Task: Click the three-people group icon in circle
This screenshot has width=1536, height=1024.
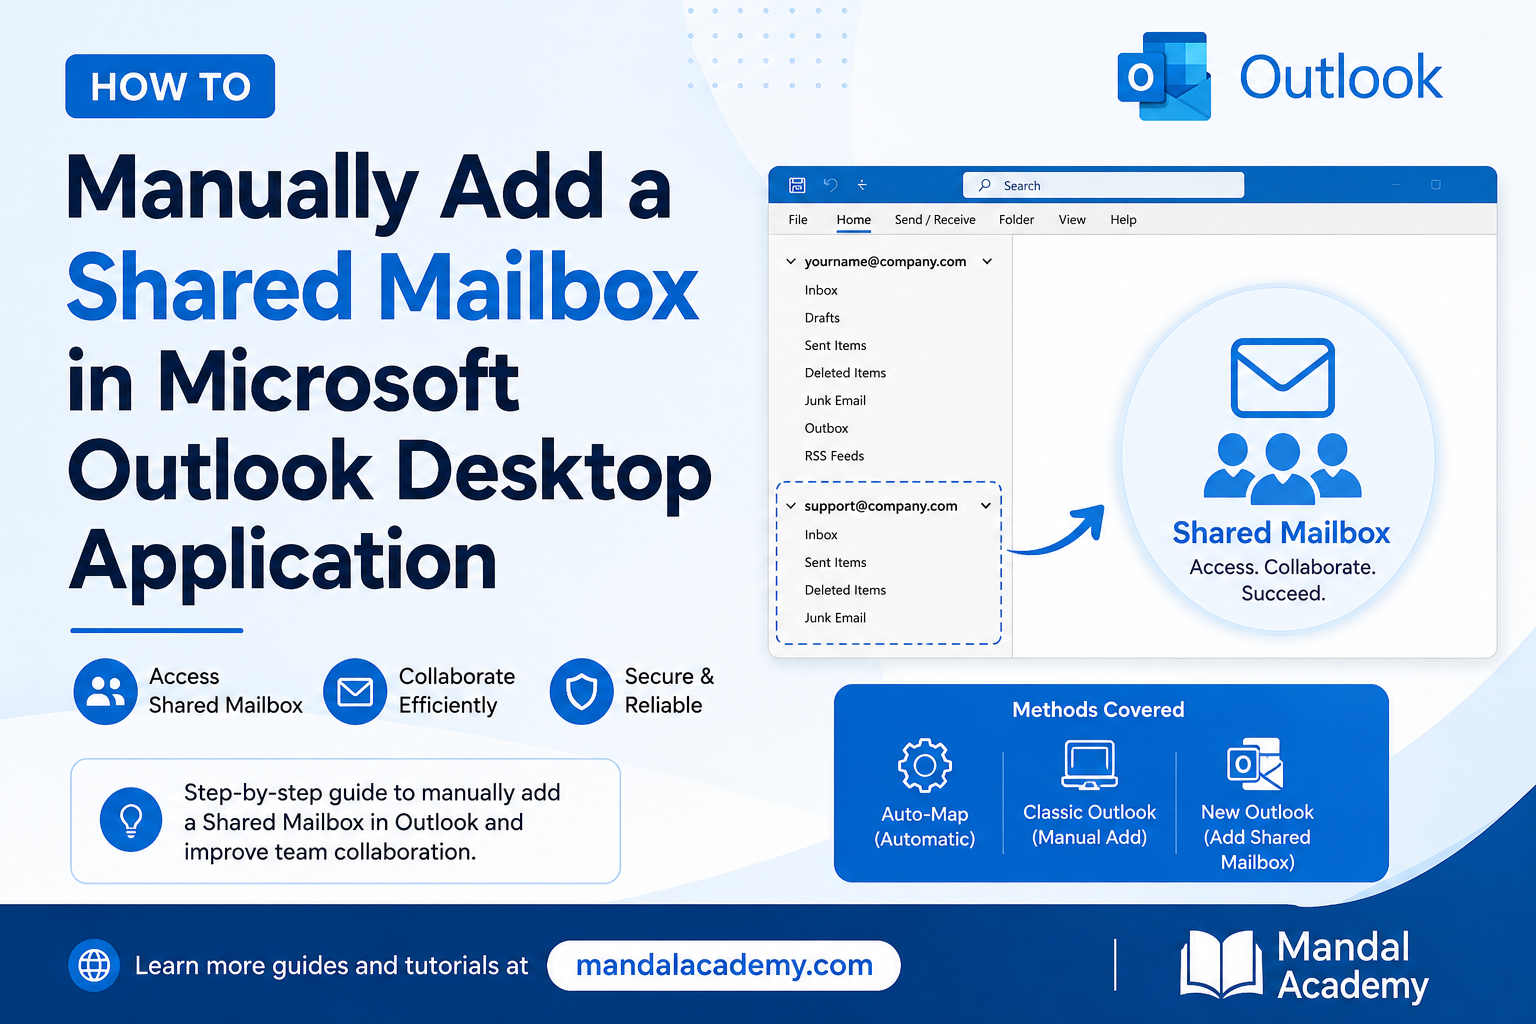Action: coord(1282,468)
